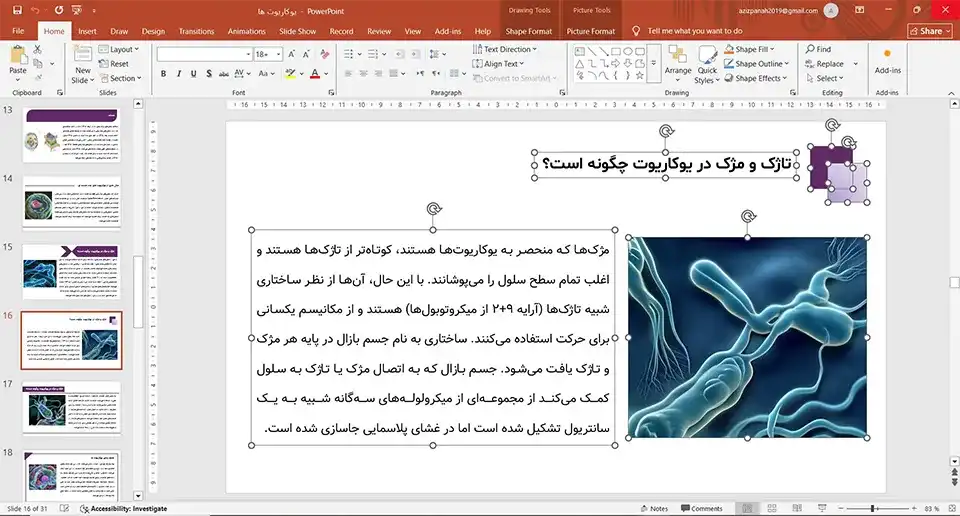
Task: Toggle Strikethrough formatting
Action: [223, 73]
